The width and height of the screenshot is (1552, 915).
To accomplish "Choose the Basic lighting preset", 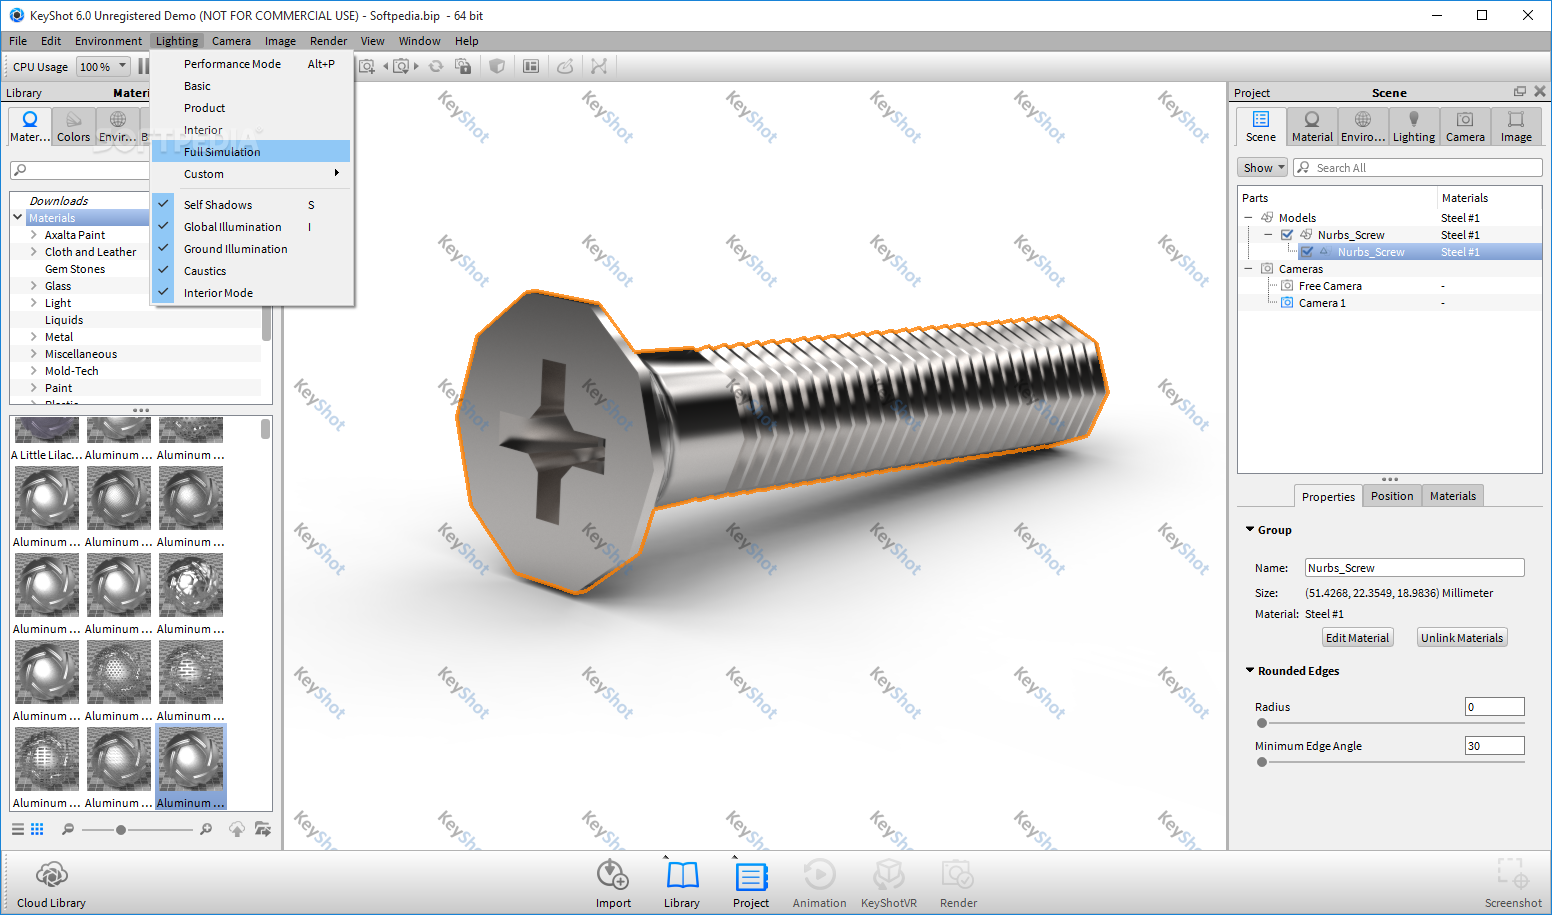I will point(250,86).
